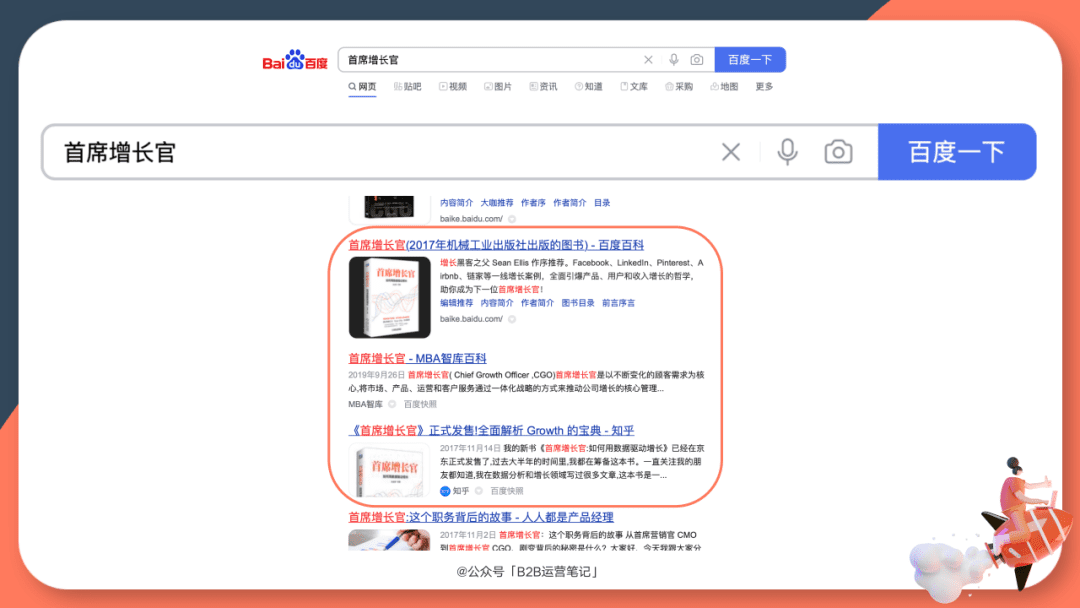Click the MBA智库 source label
This screenshot has width=1080, height=608.
[365, 404]
